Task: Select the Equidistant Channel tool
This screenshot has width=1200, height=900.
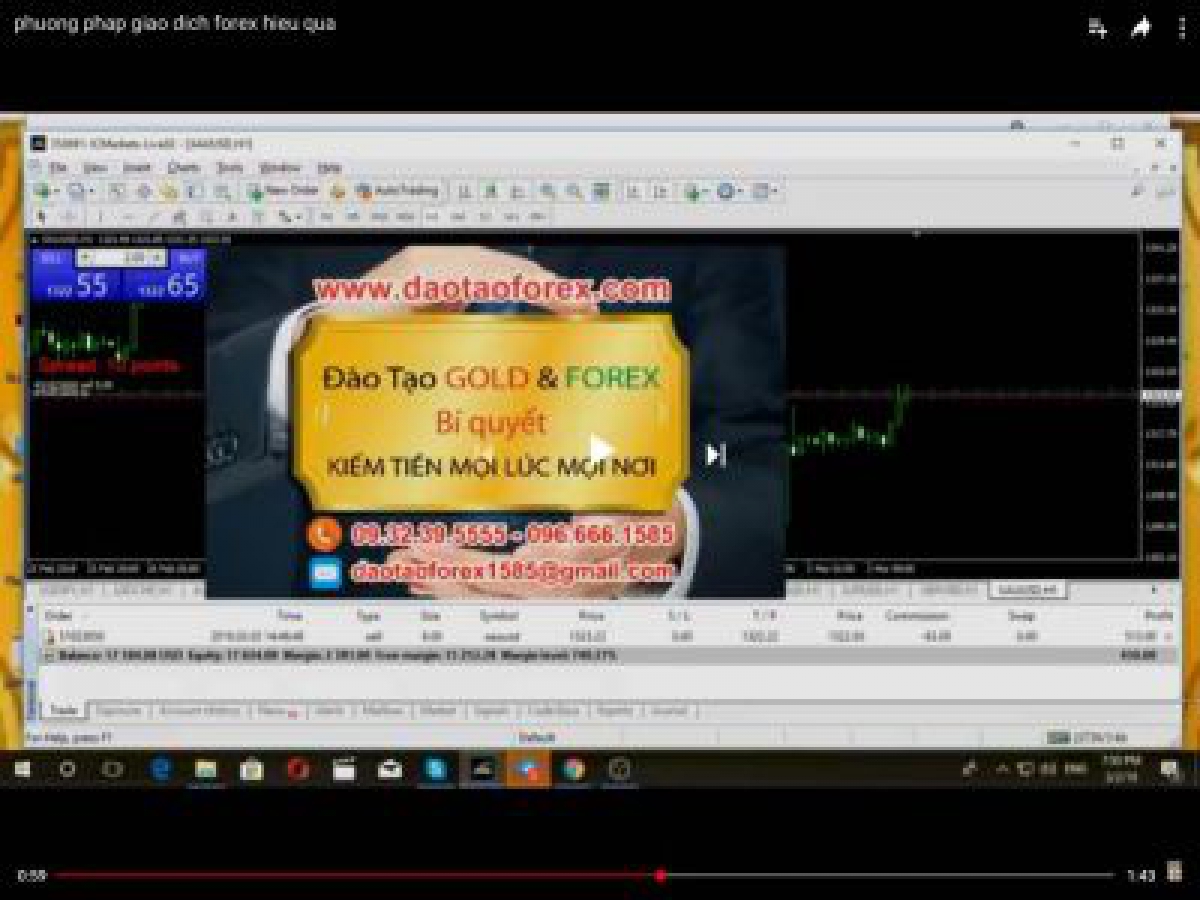Action: coord(180,216)
